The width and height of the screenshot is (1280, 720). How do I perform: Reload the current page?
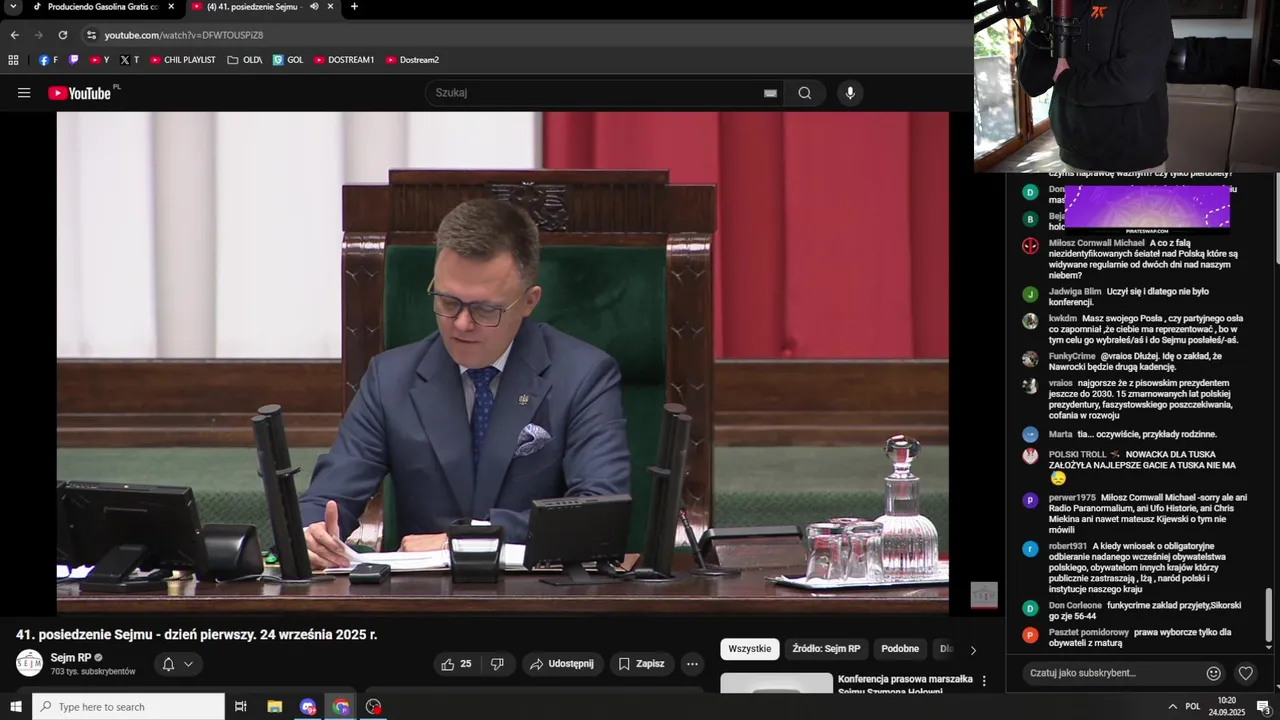coord(62,35)
